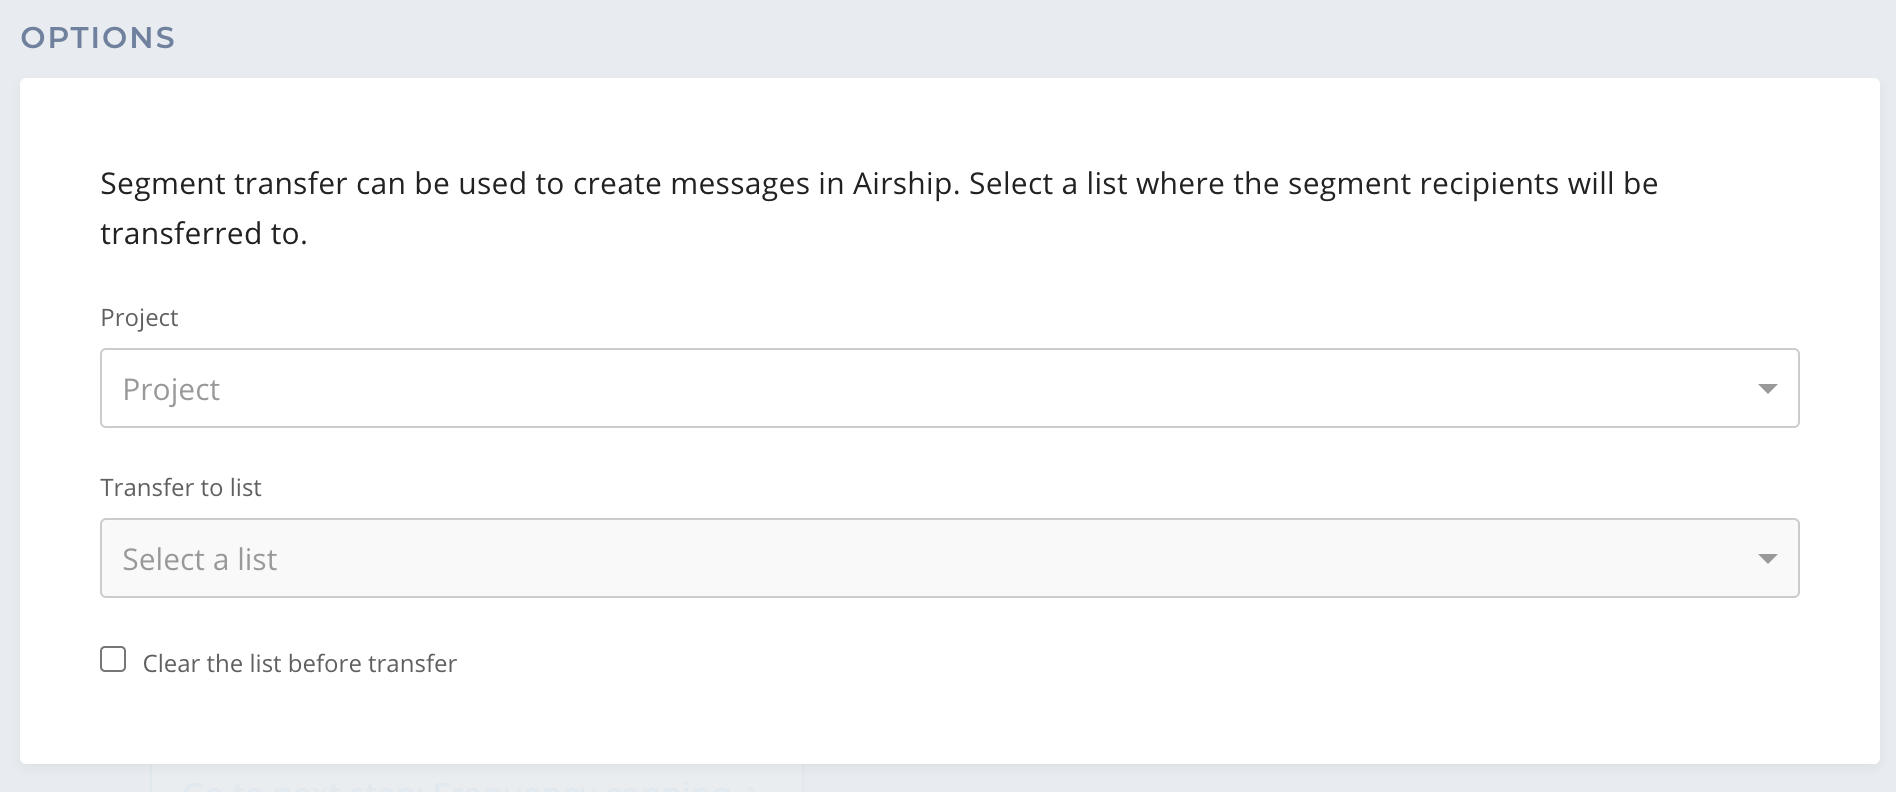Click the "Clear the list before transfer" label
This screenshot has width=1896, height=792.
pyautogui.click(x=299, y=664)
